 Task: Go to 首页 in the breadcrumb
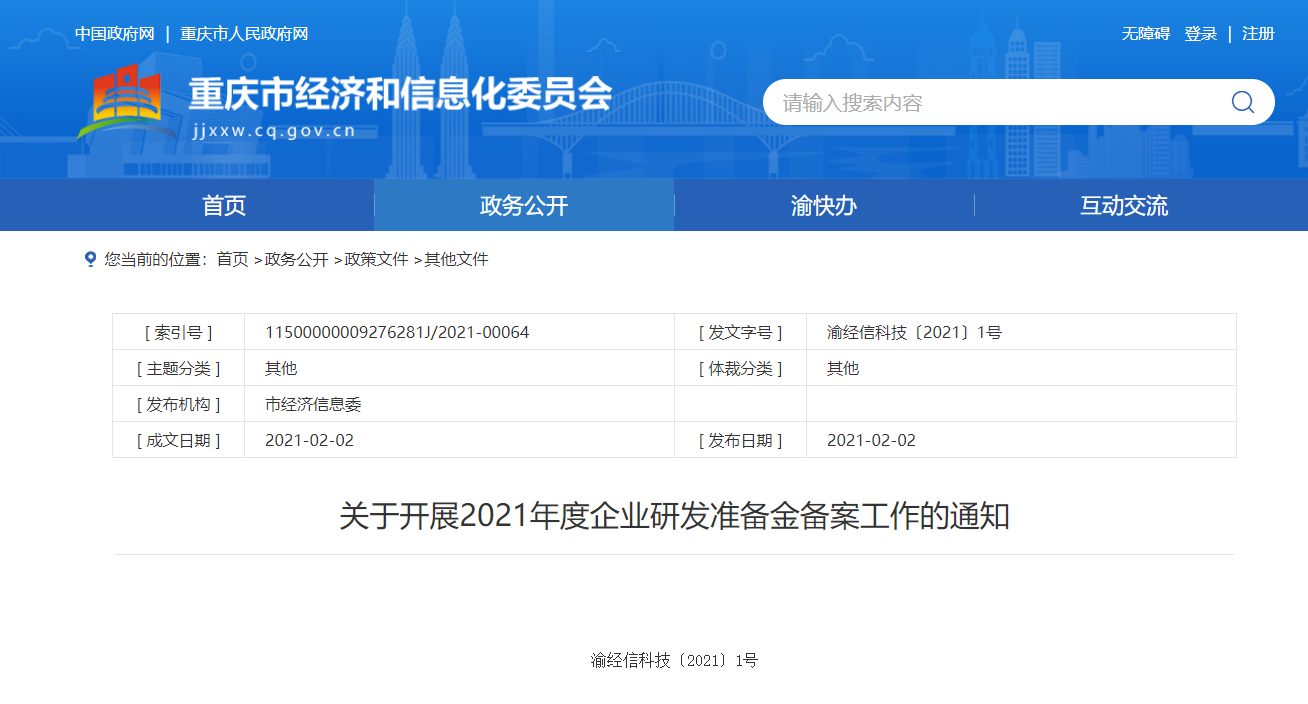232,260
